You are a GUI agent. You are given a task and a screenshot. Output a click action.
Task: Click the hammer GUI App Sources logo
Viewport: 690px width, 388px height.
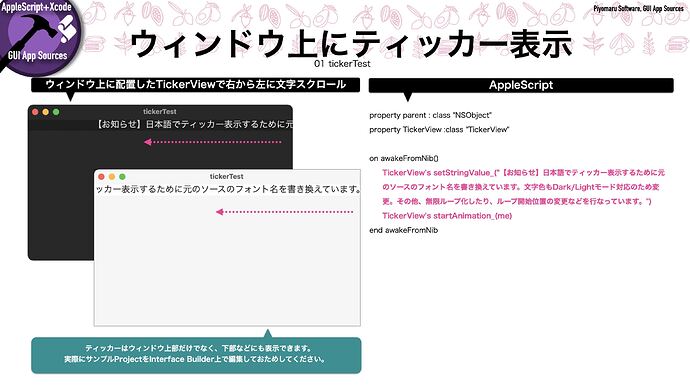39,37
